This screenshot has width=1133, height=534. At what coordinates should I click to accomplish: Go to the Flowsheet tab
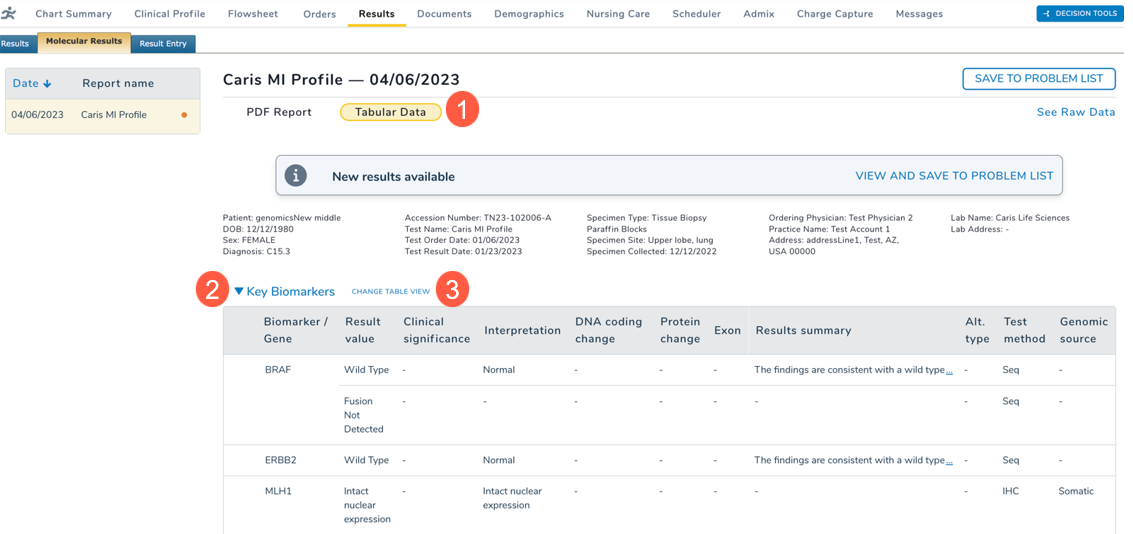pos(254,14)
